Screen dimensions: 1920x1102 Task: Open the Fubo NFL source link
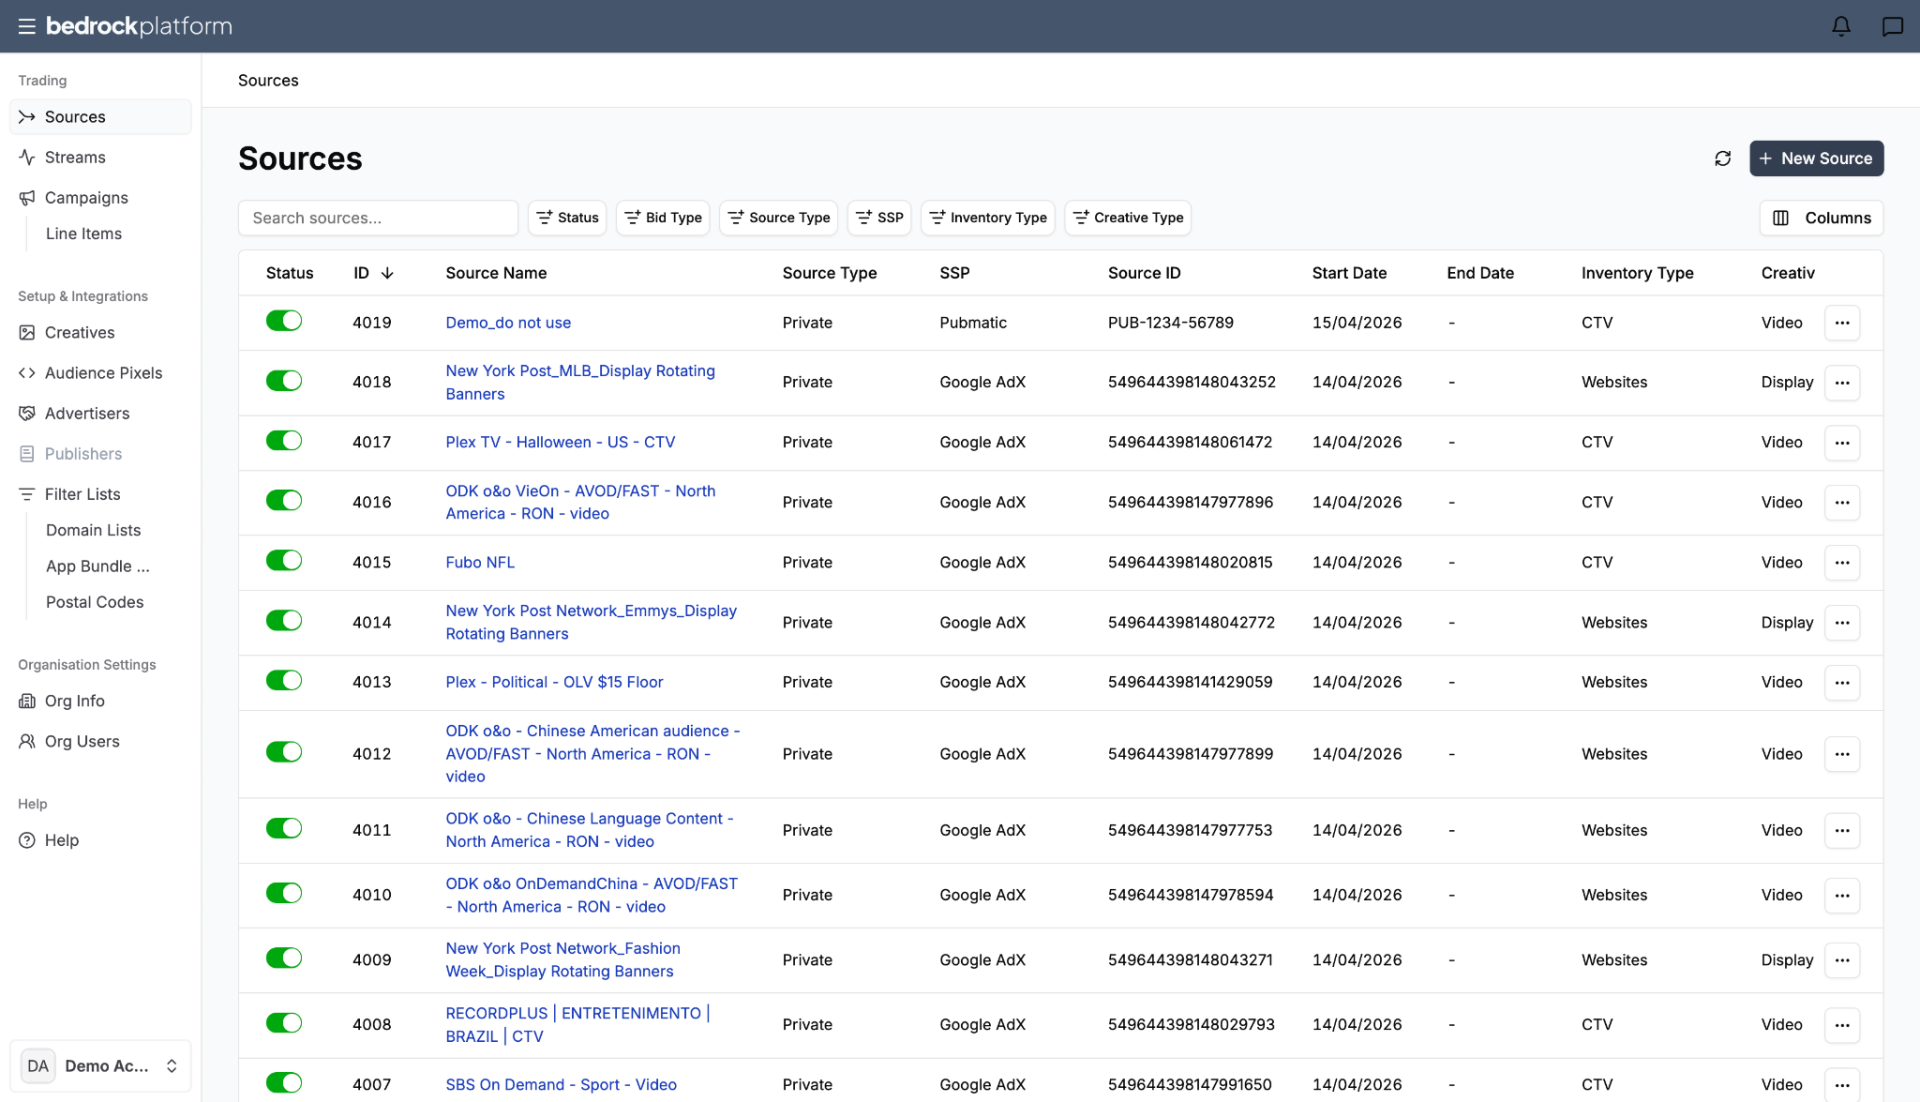coord(480,562)
